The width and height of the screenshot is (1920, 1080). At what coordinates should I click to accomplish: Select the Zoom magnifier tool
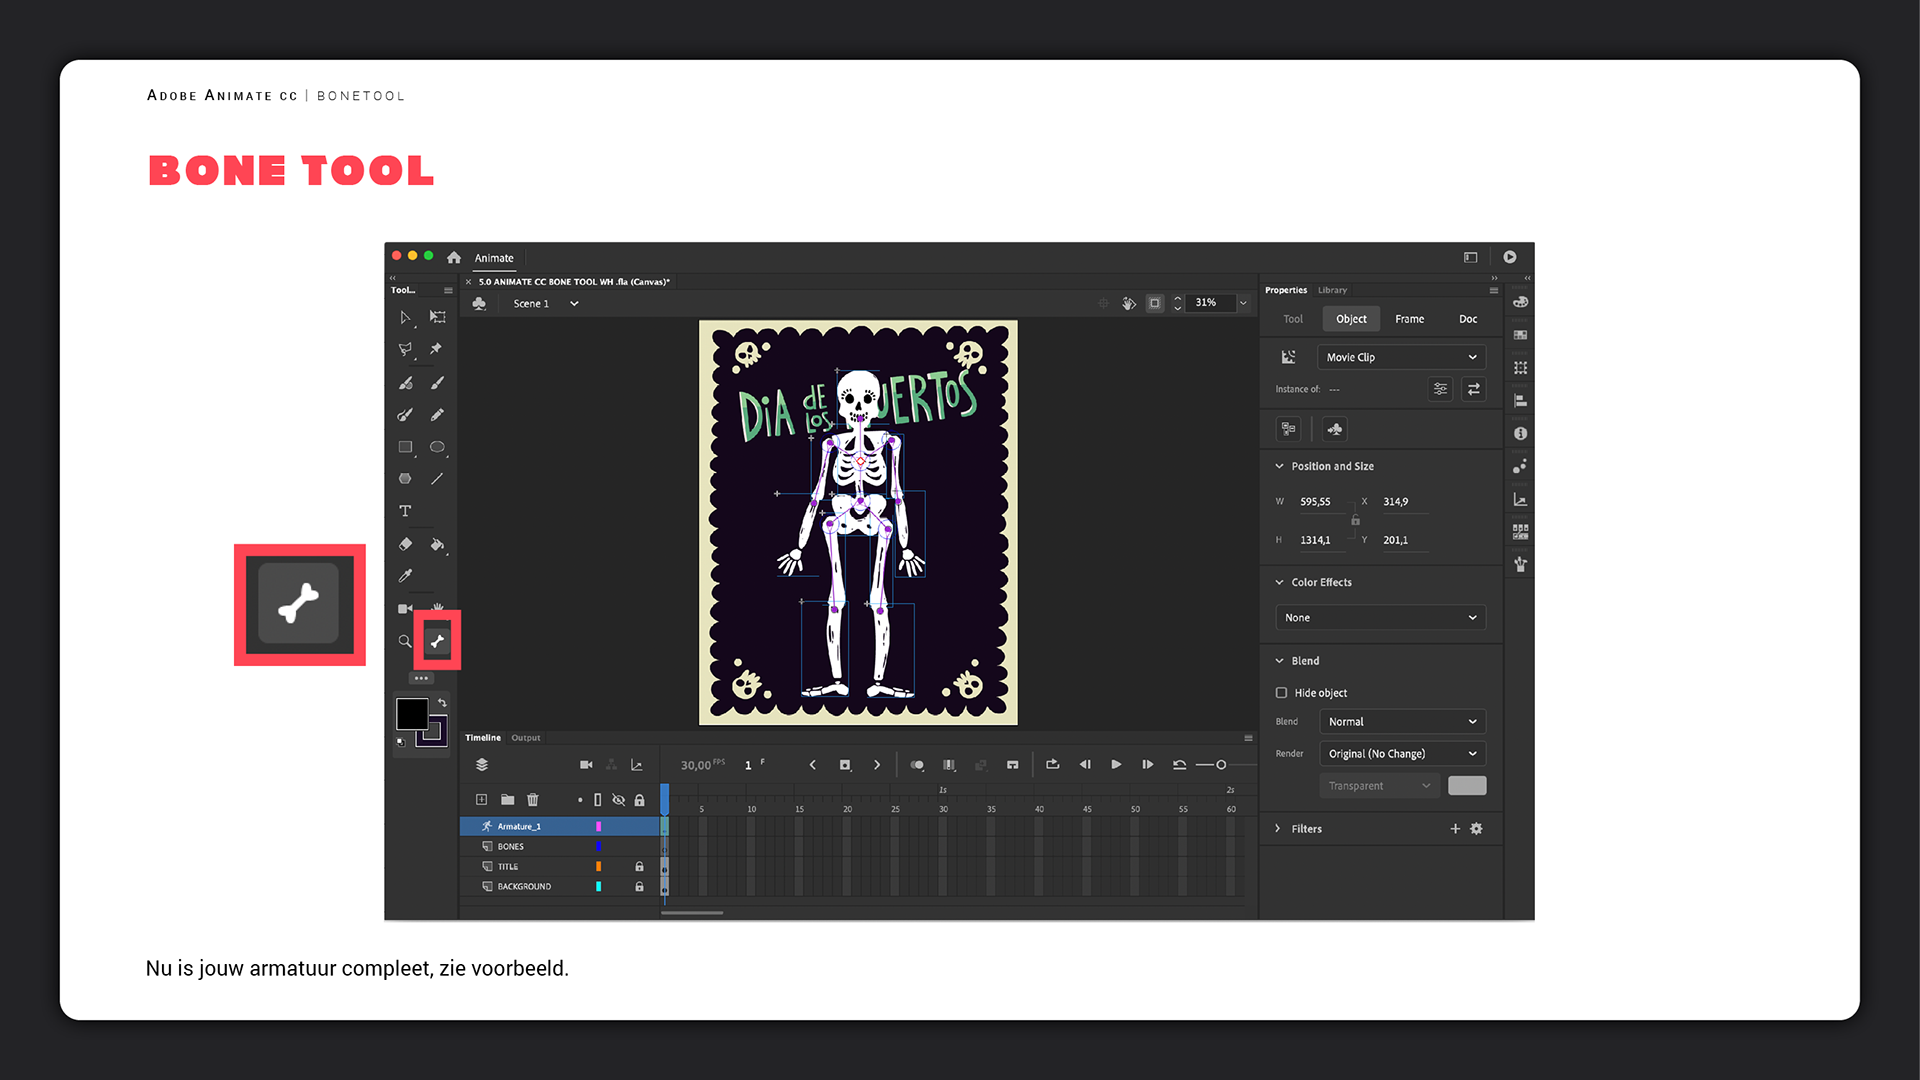click(405, 641)
